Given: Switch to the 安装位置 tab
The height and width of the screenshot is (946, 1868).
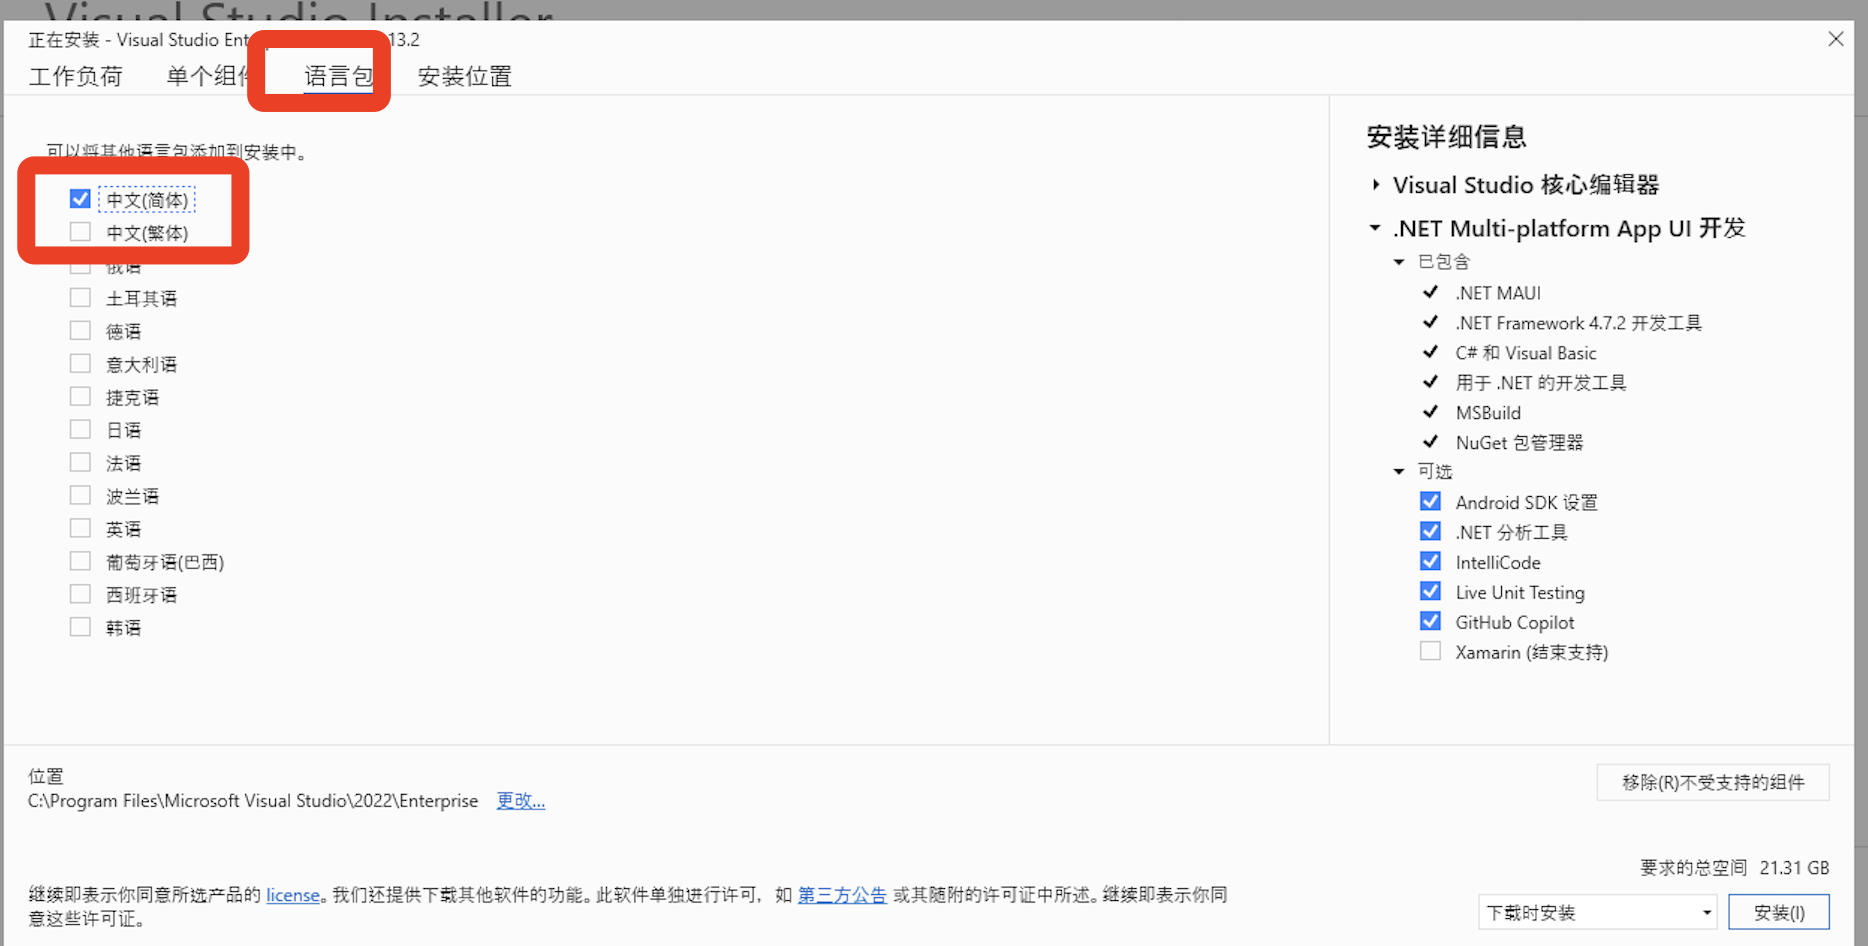Looking at the screenshot, I should [463, 76].
